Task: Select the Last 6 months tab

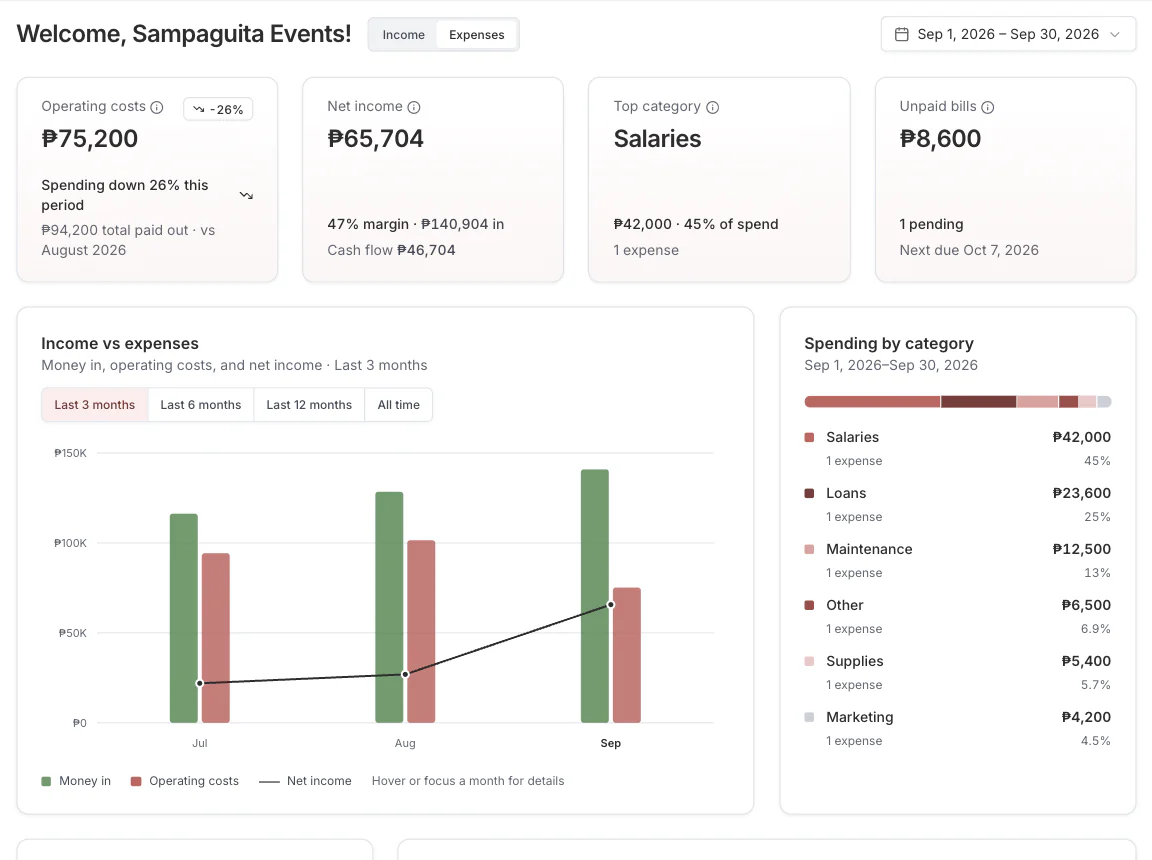Action: coord(201,405)
